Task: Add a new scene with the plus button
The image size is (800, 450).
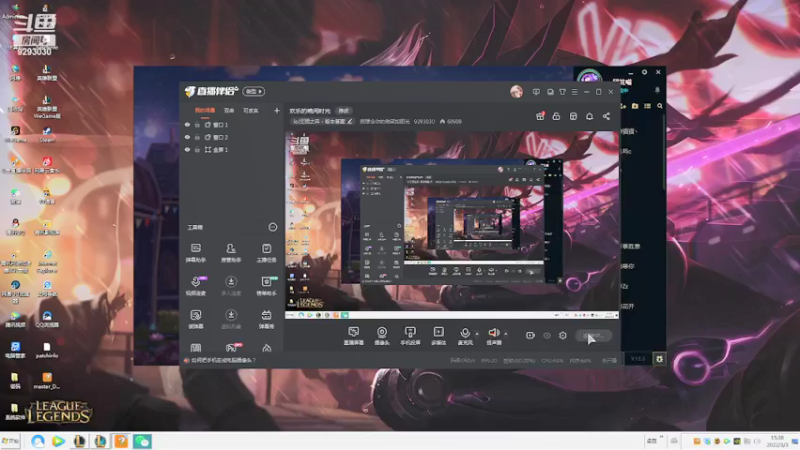Action: [x=277, y=110]
